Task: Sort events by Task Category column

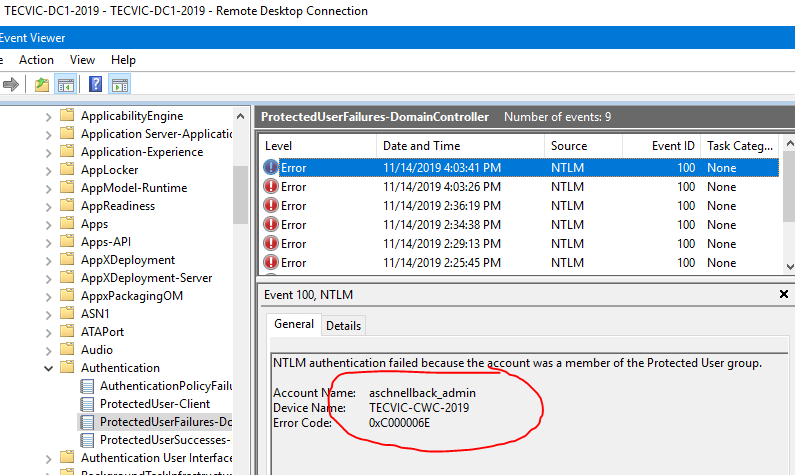Action: coord(740,146)
